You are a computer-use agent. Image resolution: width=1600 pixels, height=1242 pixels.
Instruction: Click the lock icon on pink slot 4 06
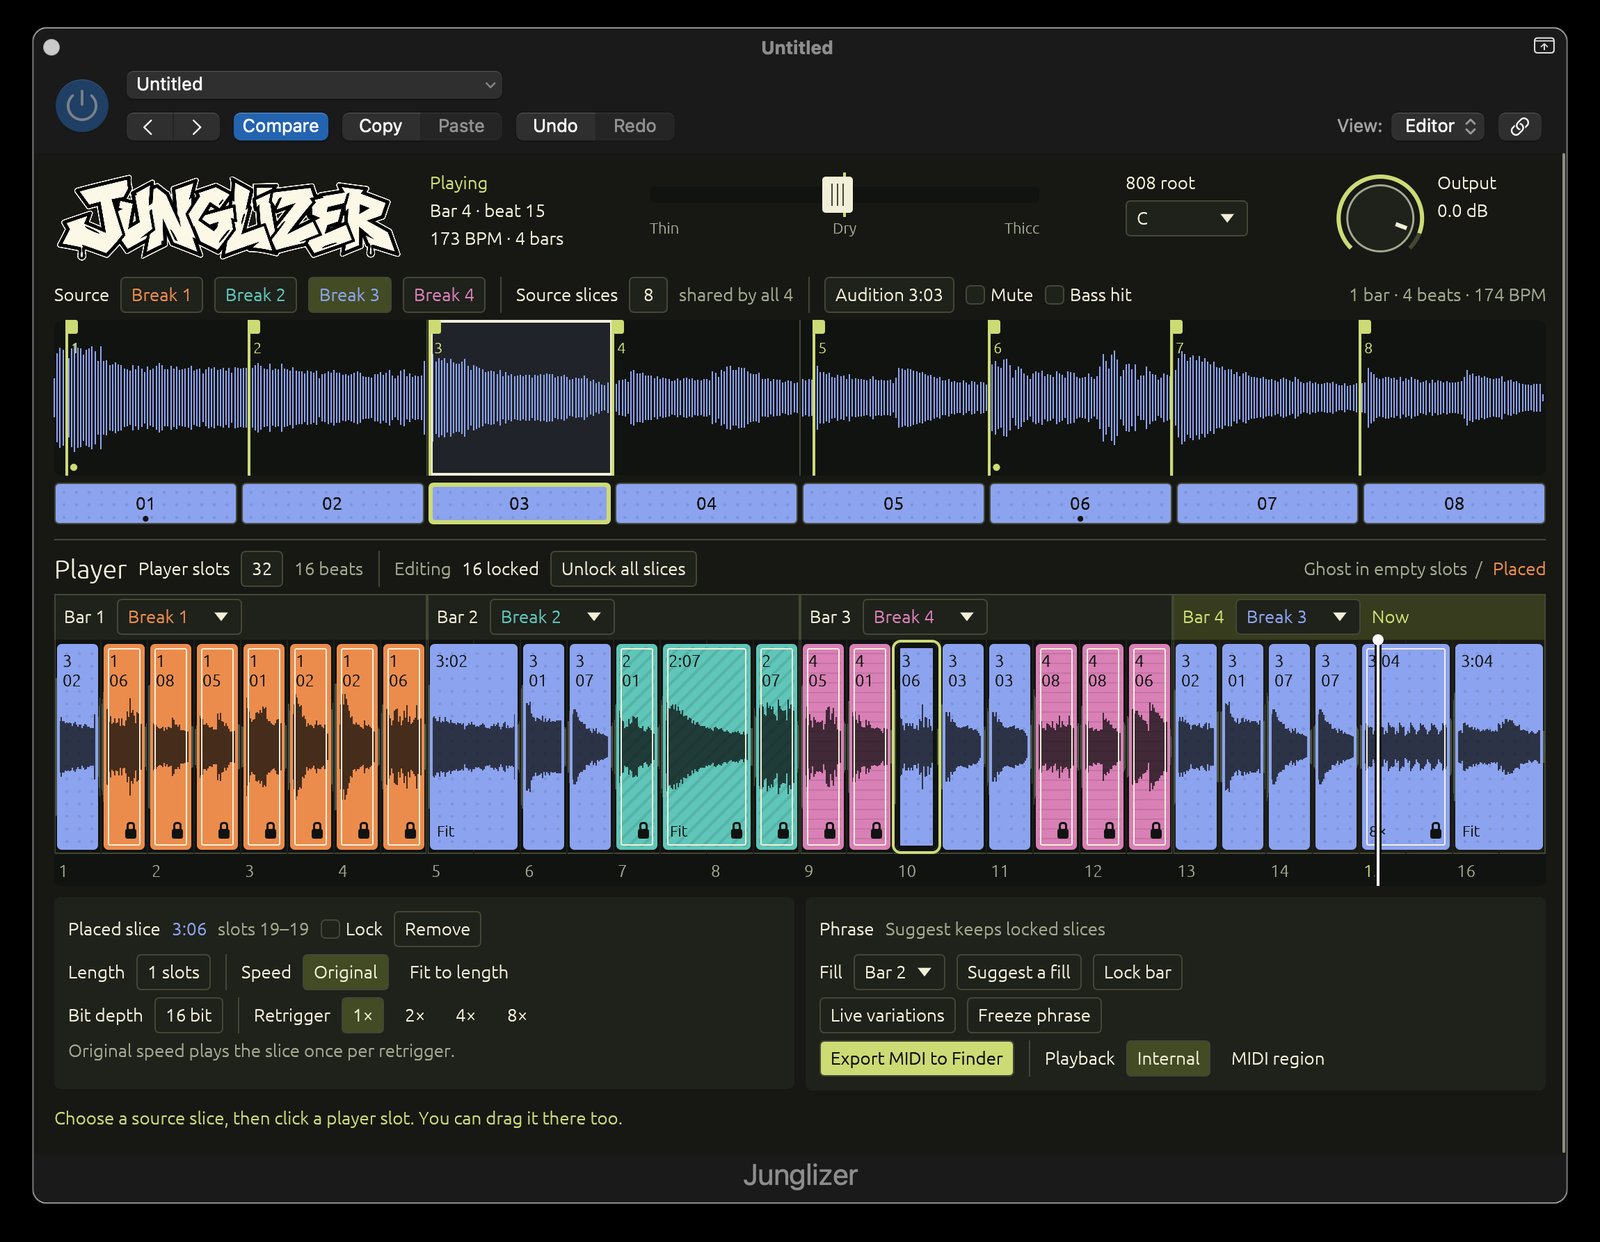(1156, 830)
